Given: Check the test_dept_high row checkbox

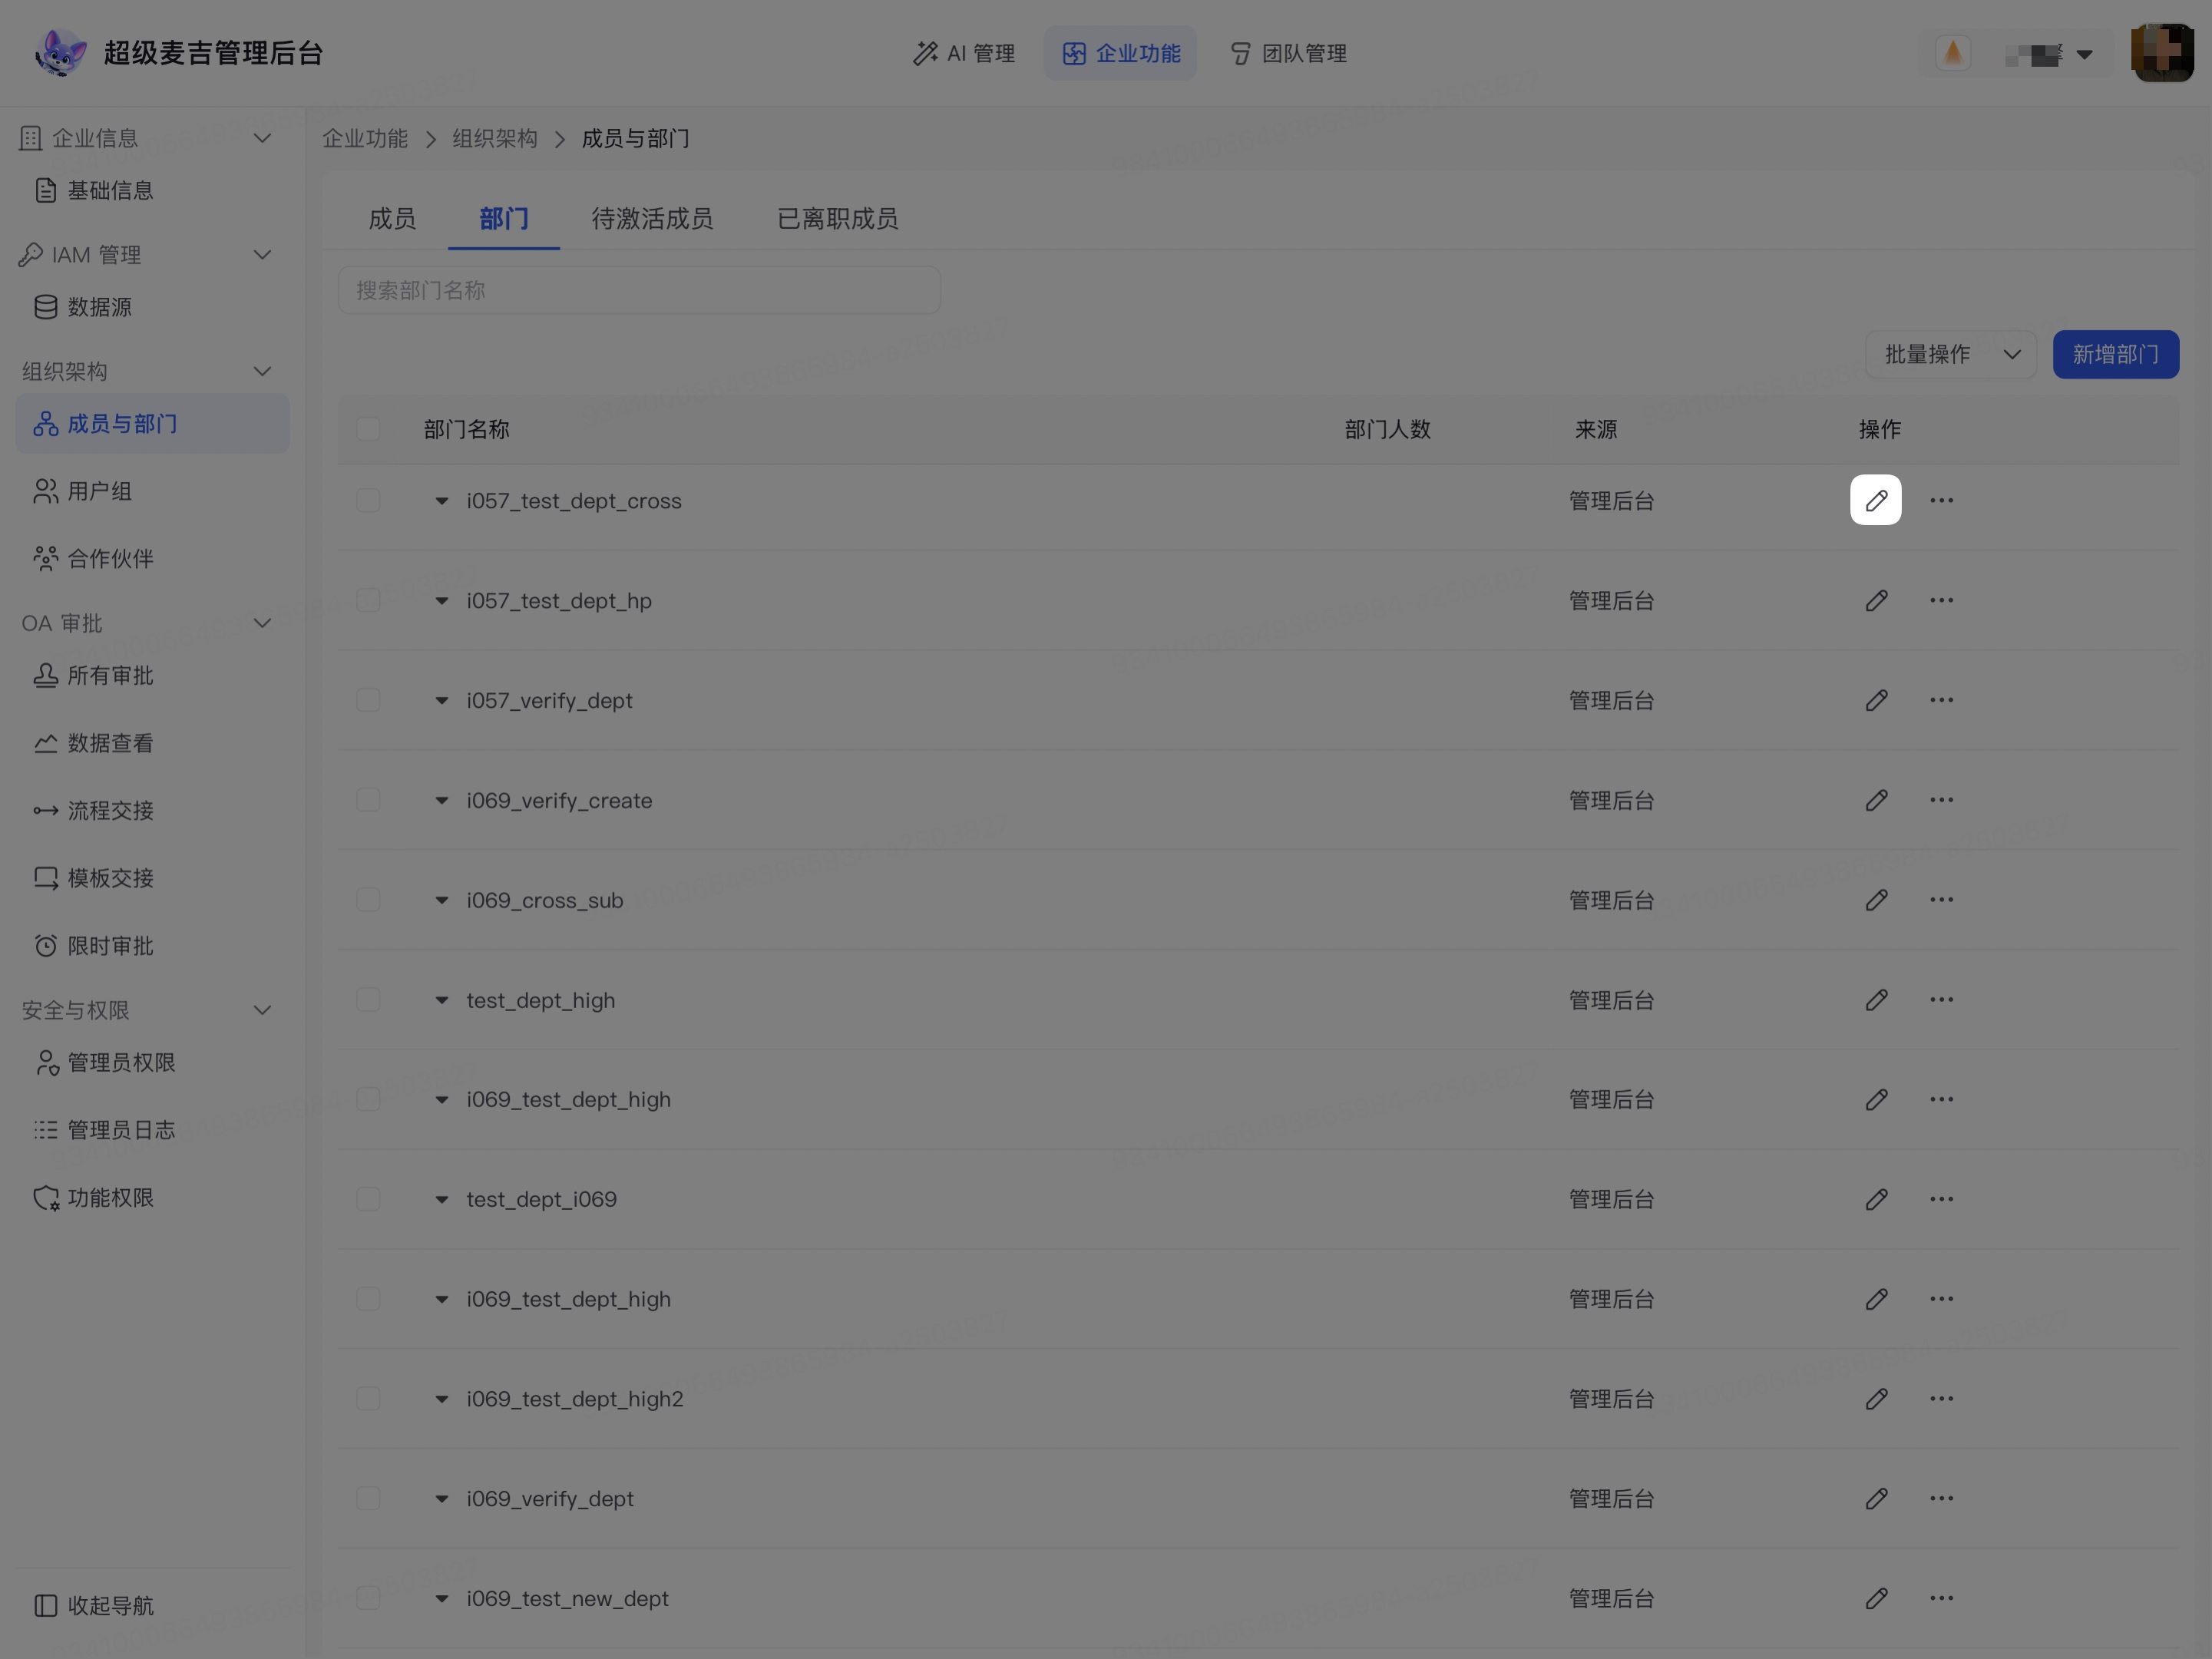Looking at the screenshot, I should pos(368,1000).
